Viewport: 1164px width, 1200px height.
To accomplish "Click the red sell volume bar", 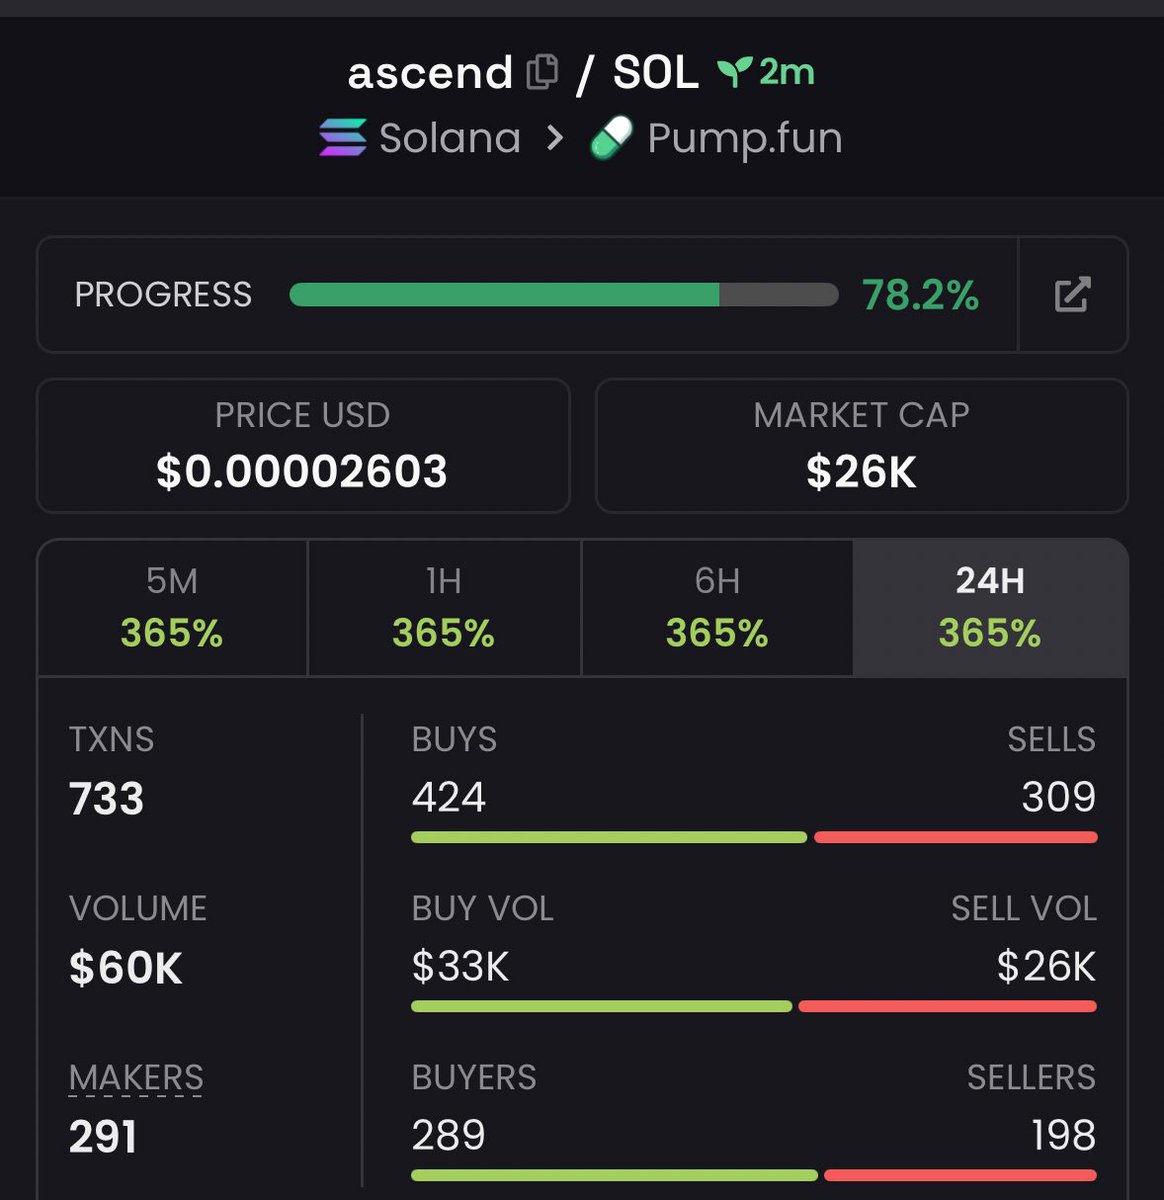I will coord(947,1006).
